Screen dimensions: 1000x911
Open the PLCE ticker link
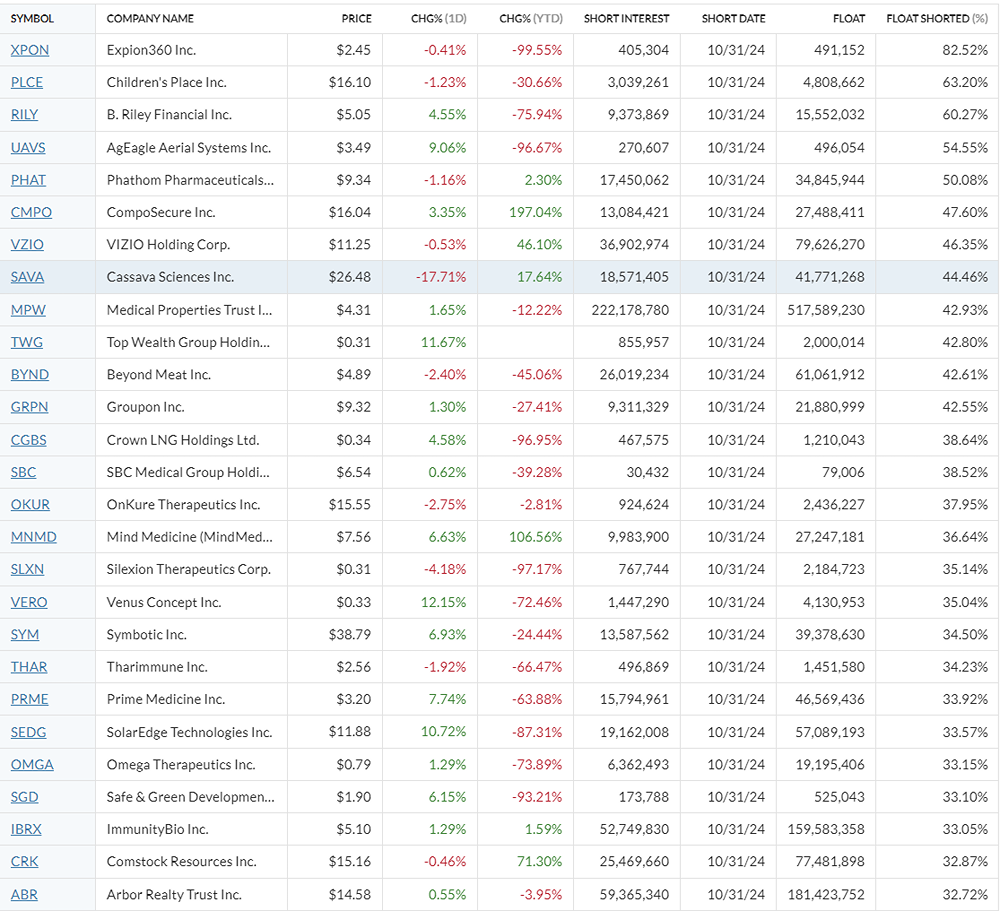27,82
